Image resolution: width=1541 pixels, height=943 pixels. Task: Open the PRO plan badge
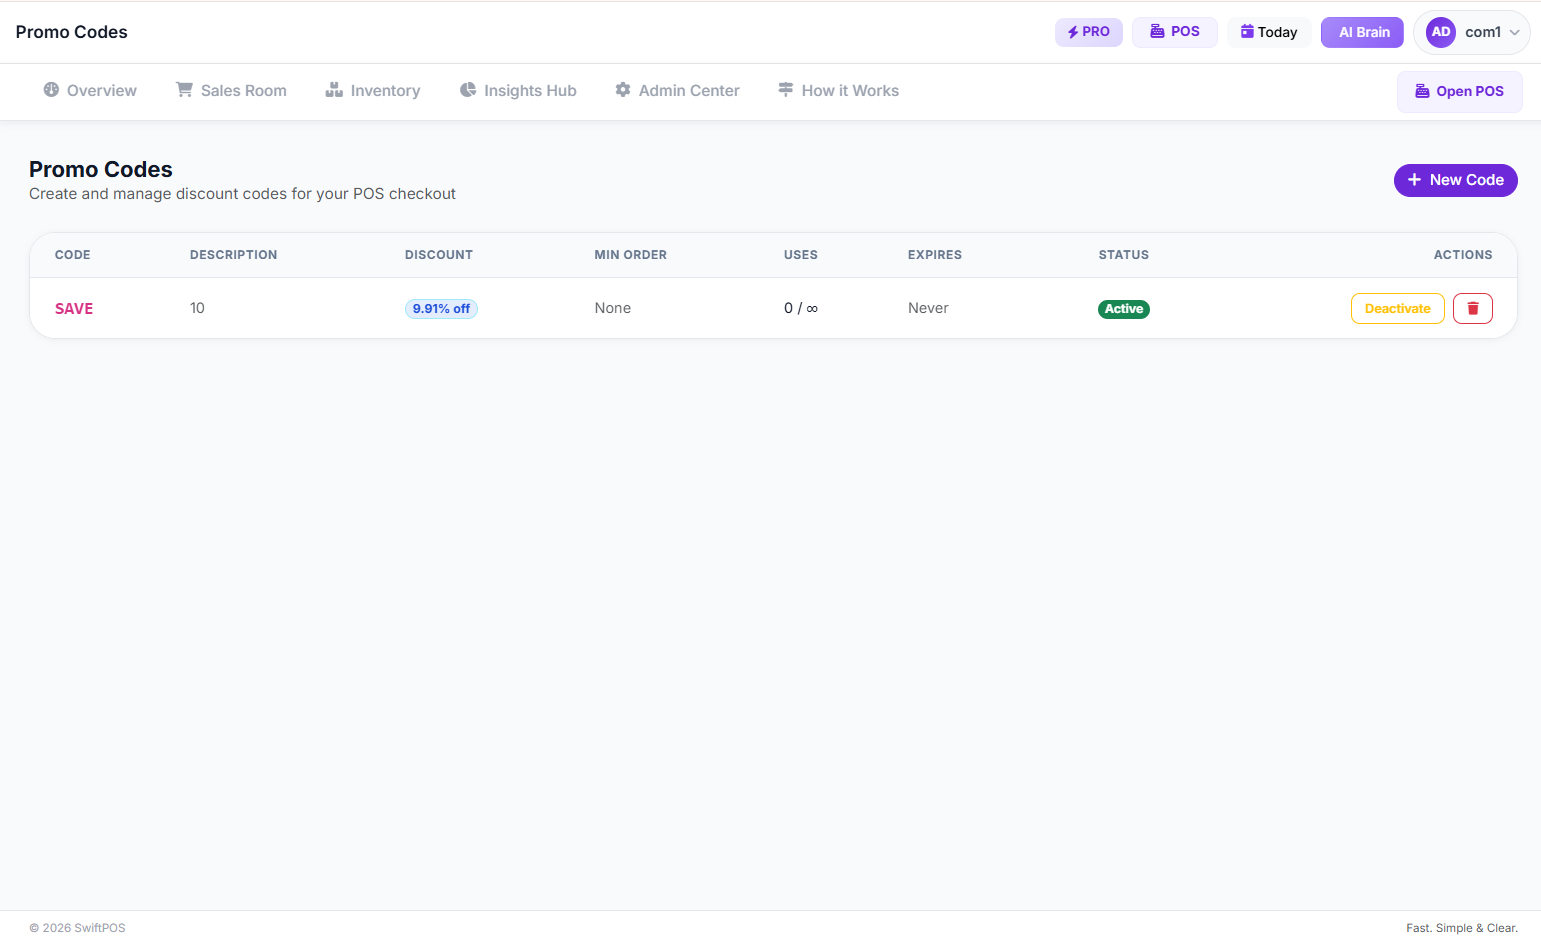pyautogui.click(x=1089, y=32)
